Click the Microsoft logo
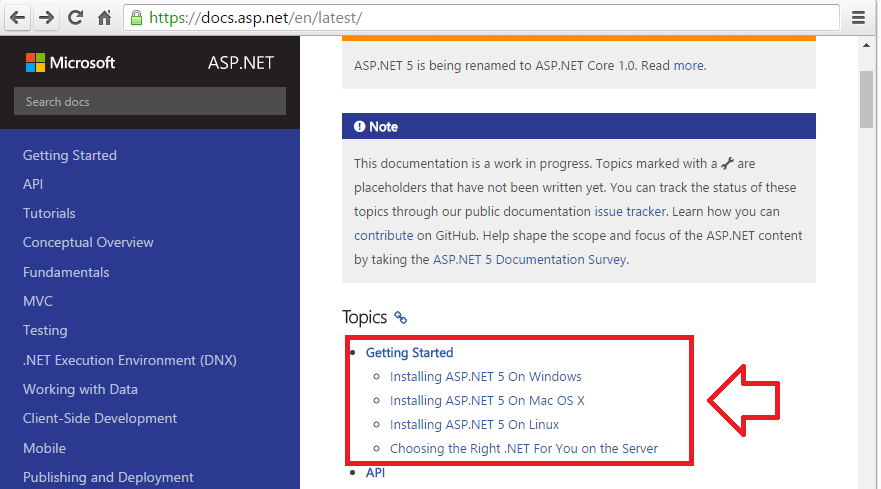The height and width of the screenshot is (489, 881). 70,62
